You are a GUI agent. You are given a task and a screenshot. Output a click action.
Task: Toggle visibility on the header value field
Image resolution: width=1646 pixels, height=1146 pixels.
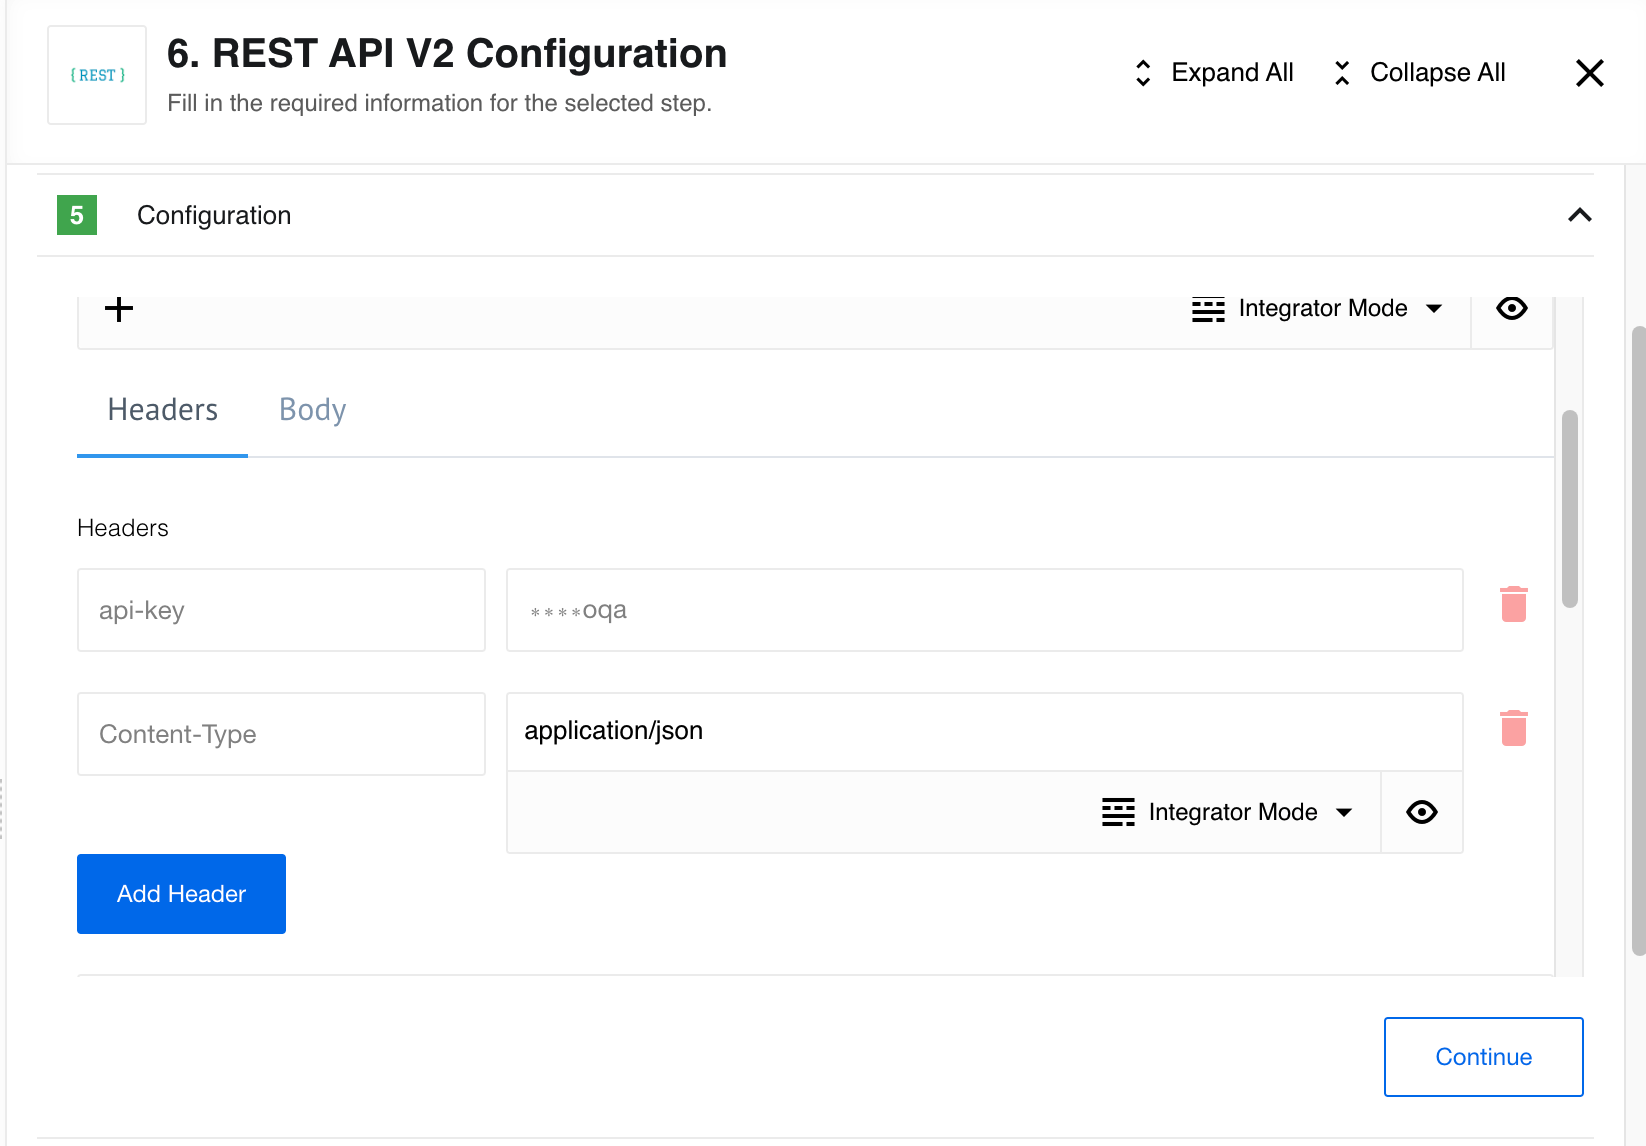click(x=1421, y=812)
